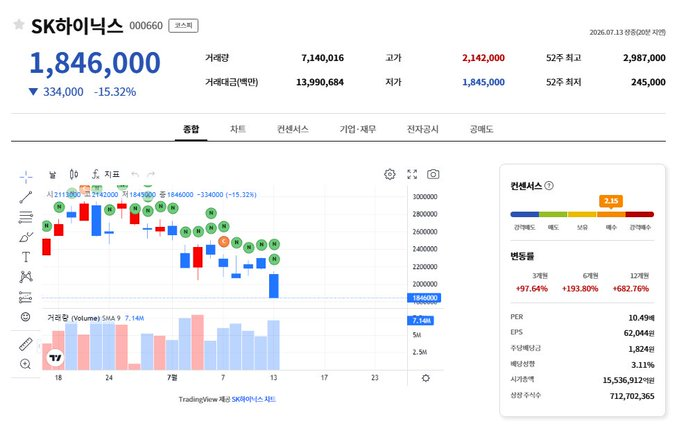Activate the zoom-in magnifier tool
Image resolution: width=679 pixels, height=426 pixels.
click(x=26, y=364)
